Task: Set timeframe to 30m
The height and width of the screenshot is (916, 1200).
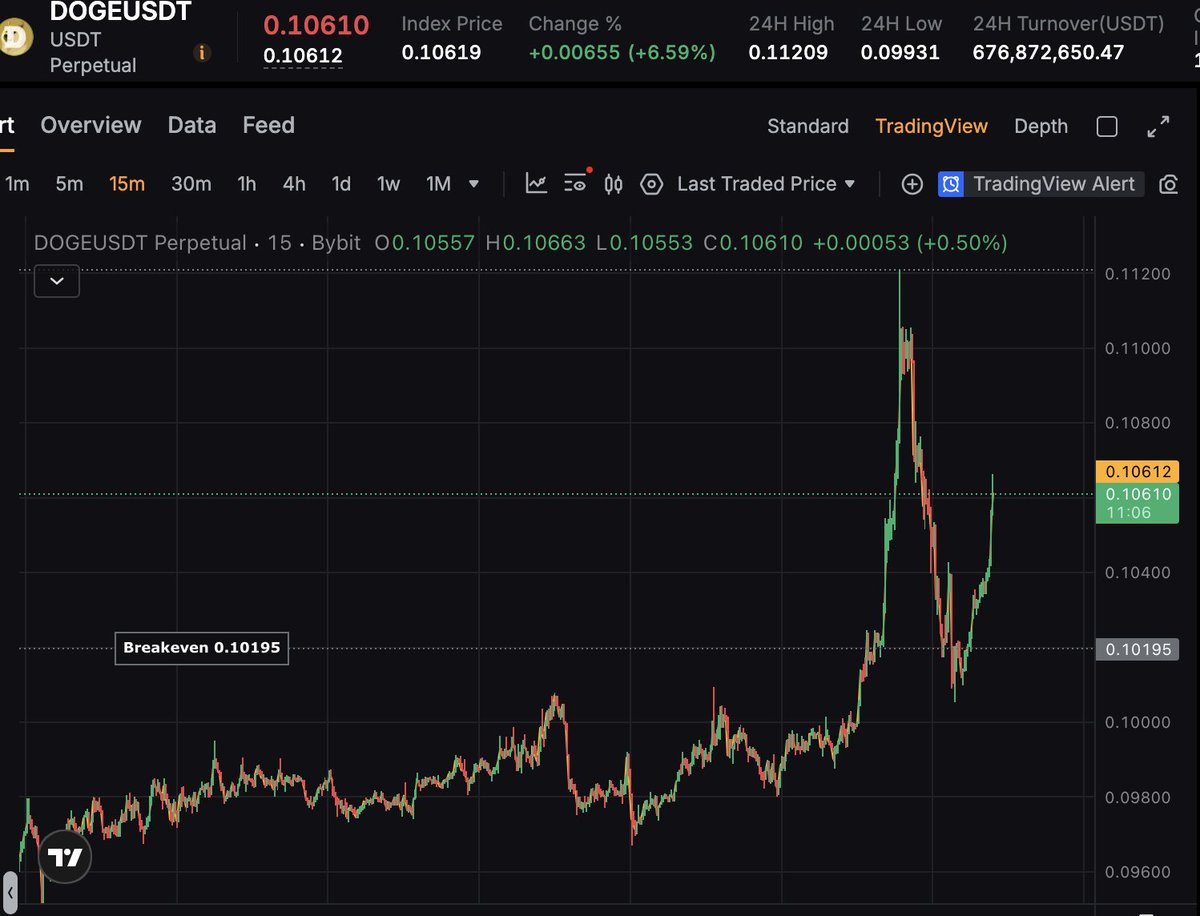Action: [191, 184]
